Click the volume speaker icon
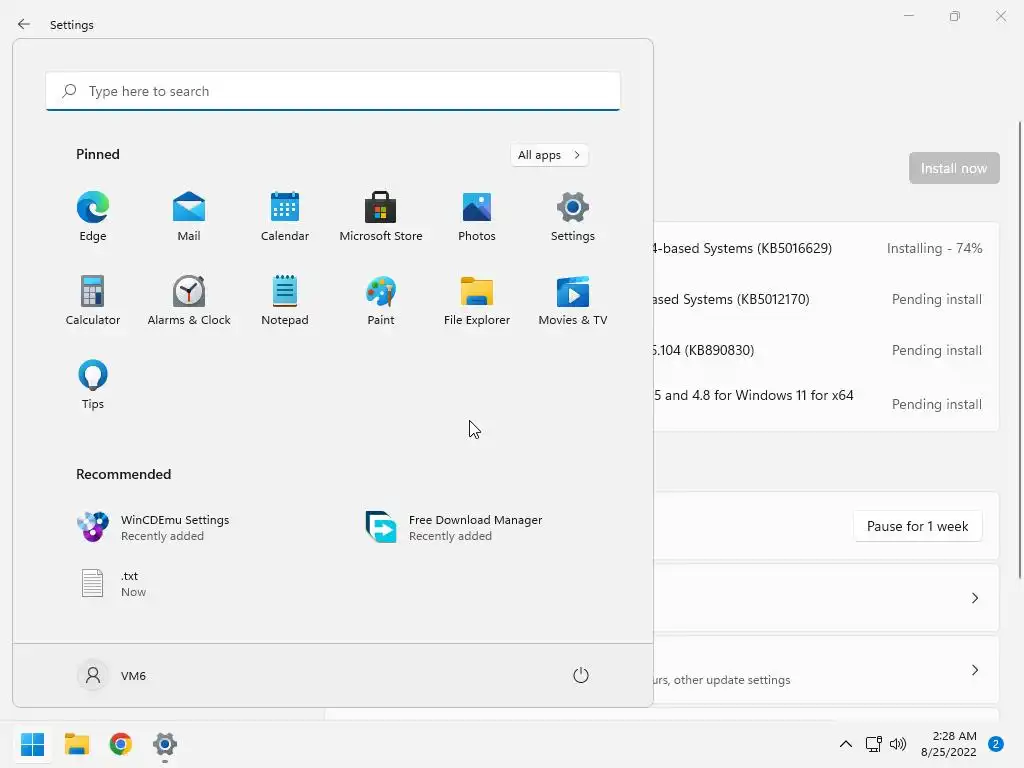The image size is (1024, 768). coord(898,744)
